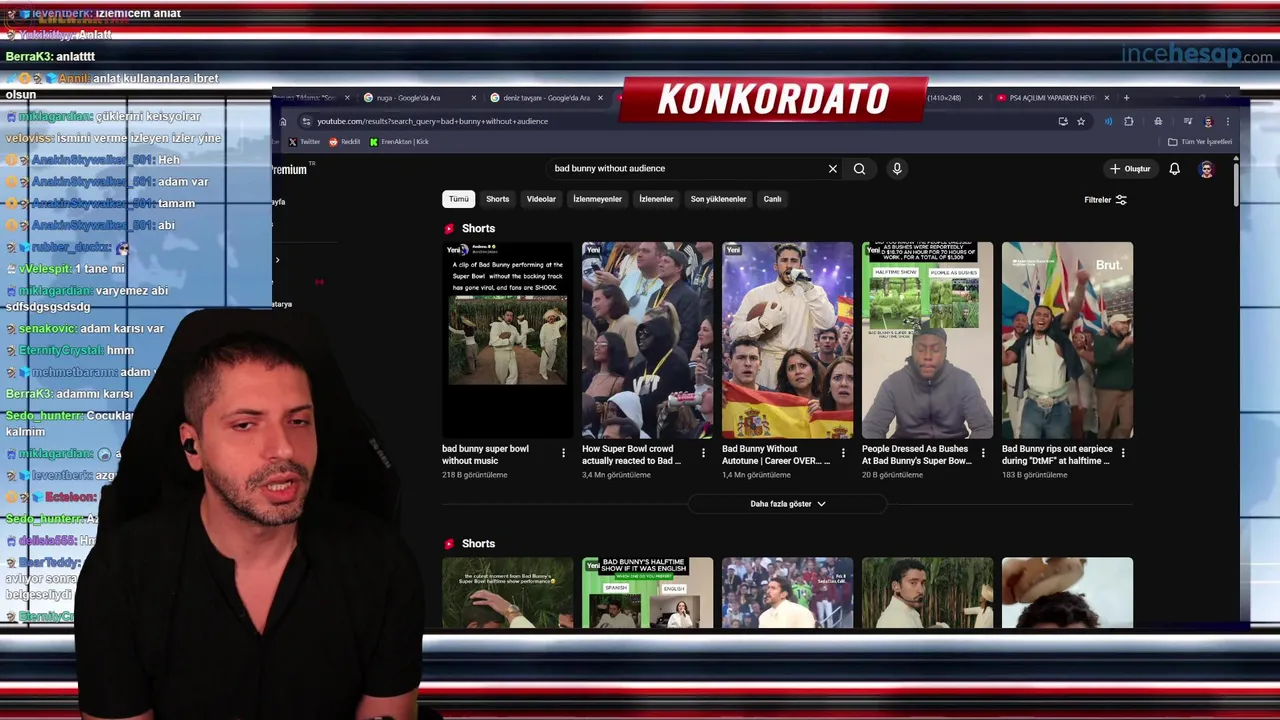The height and width of the screenshot is (720, 1280).
Task: Open a new browser tab
Action: coord(1126,98)
